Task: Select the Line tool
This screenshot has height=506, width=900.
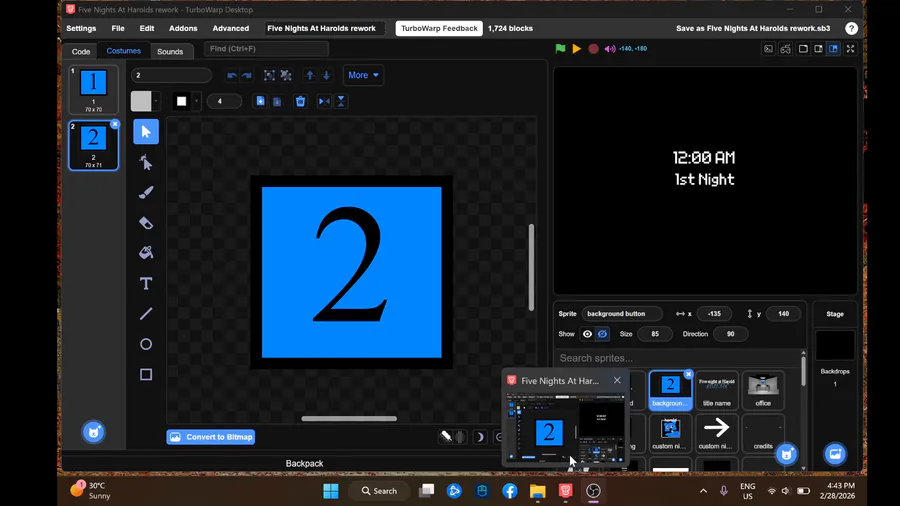Action: [x=146, y=314]
